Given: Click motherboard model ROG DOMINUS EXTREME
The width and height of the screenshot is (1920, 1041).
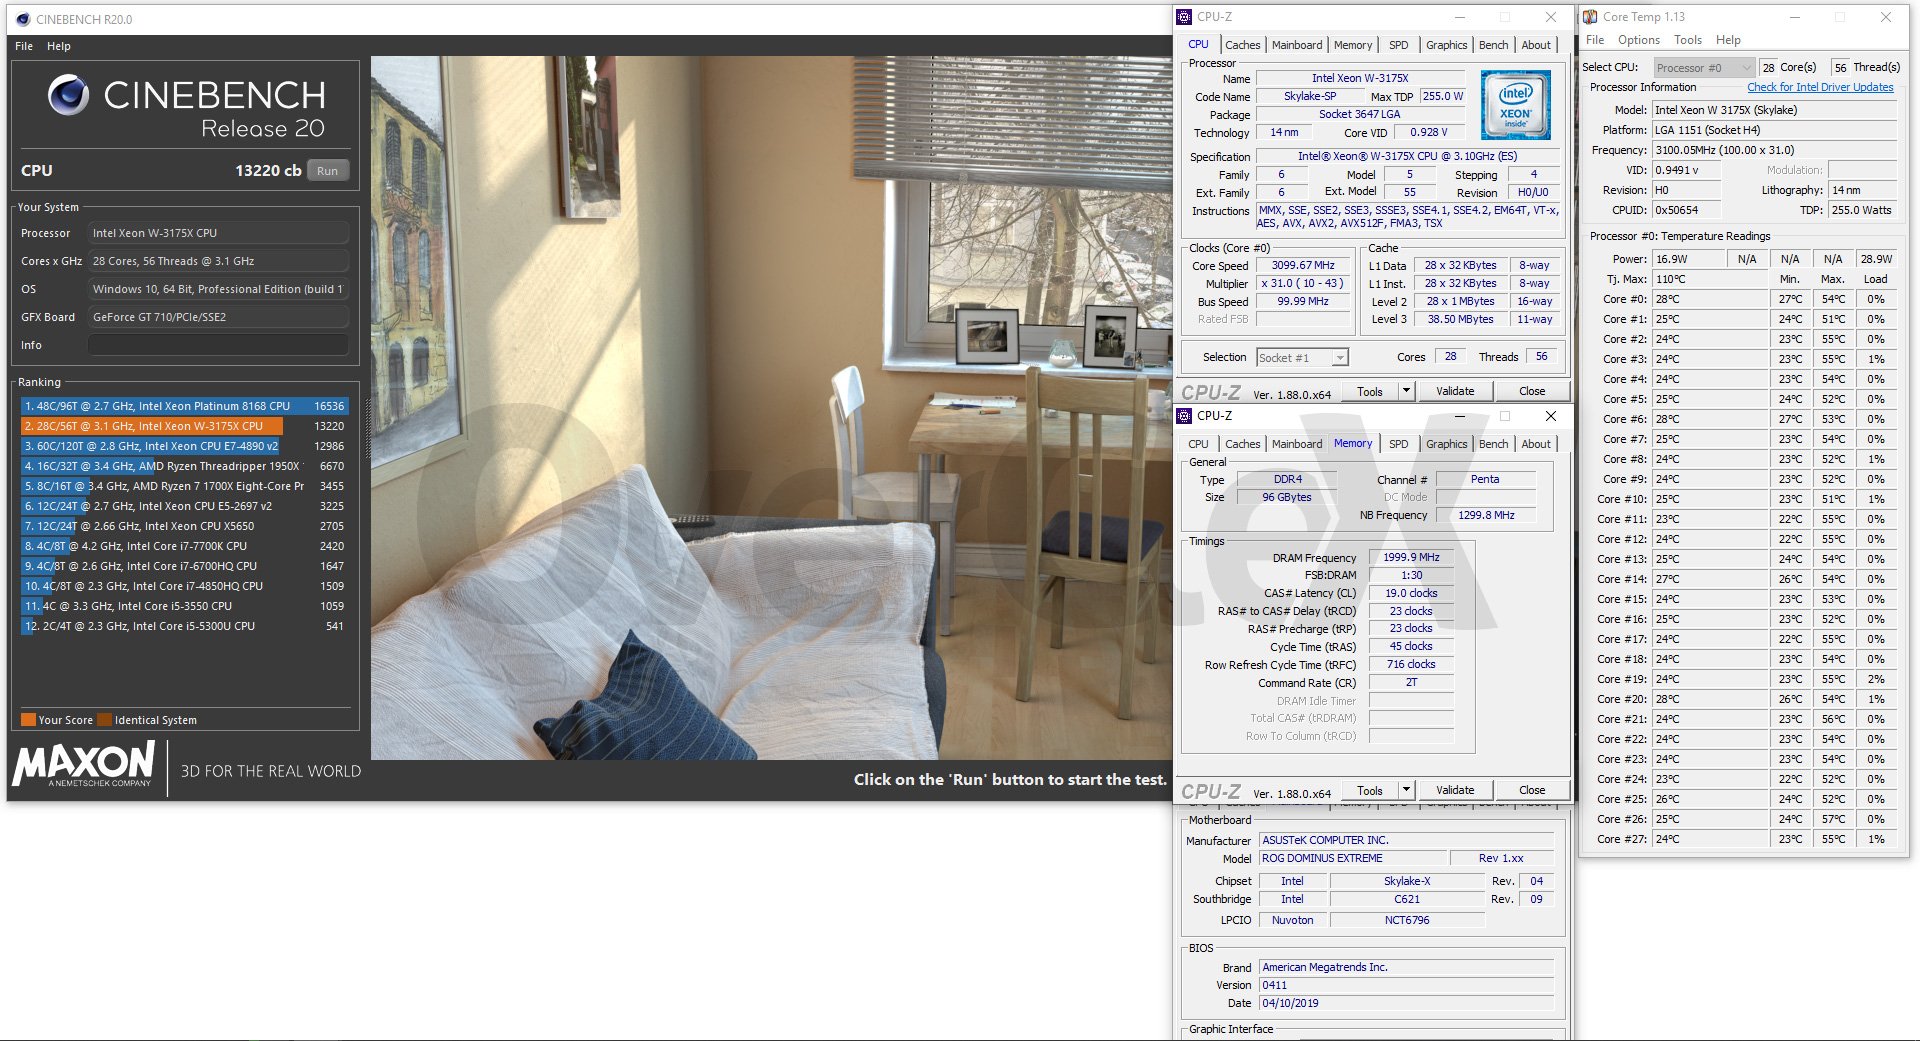Looking at the screenshot, I should [1352, 858].
